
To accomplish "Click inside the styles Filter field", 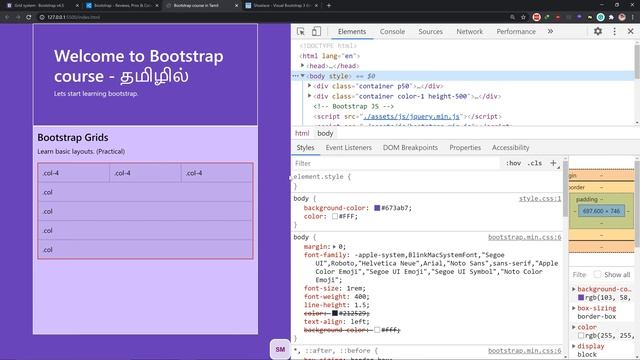I will 396,163.
